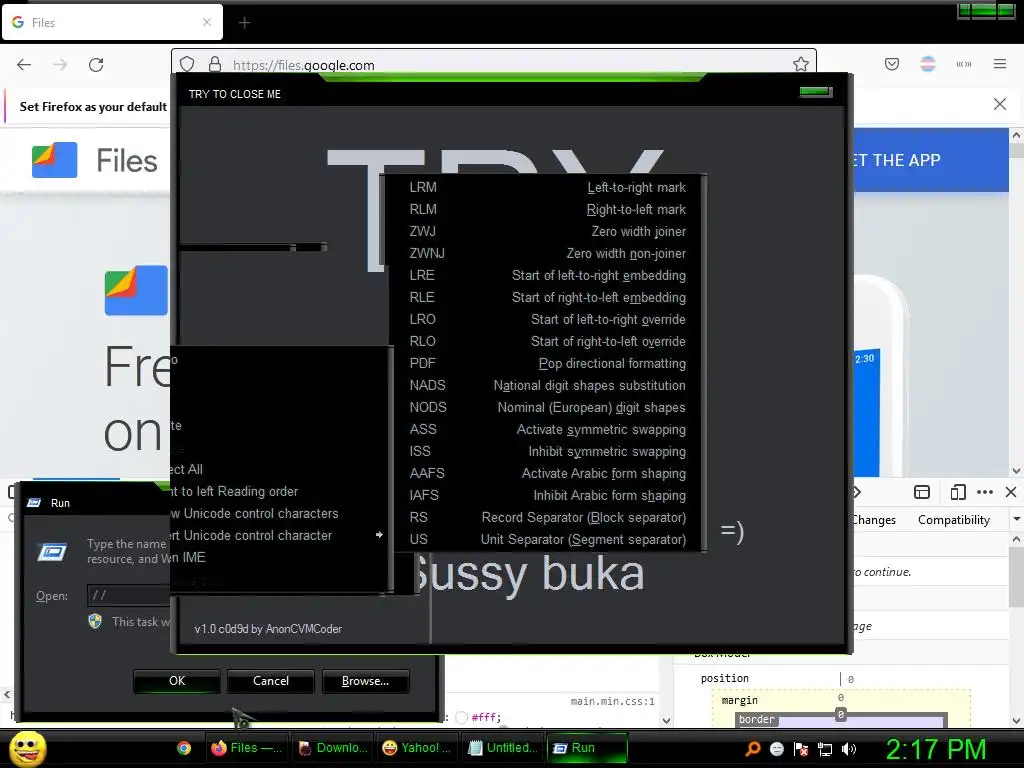This screenshot has height=768, width=1024.
Task: Click Browse in the Run dialog
Action: 366,681
